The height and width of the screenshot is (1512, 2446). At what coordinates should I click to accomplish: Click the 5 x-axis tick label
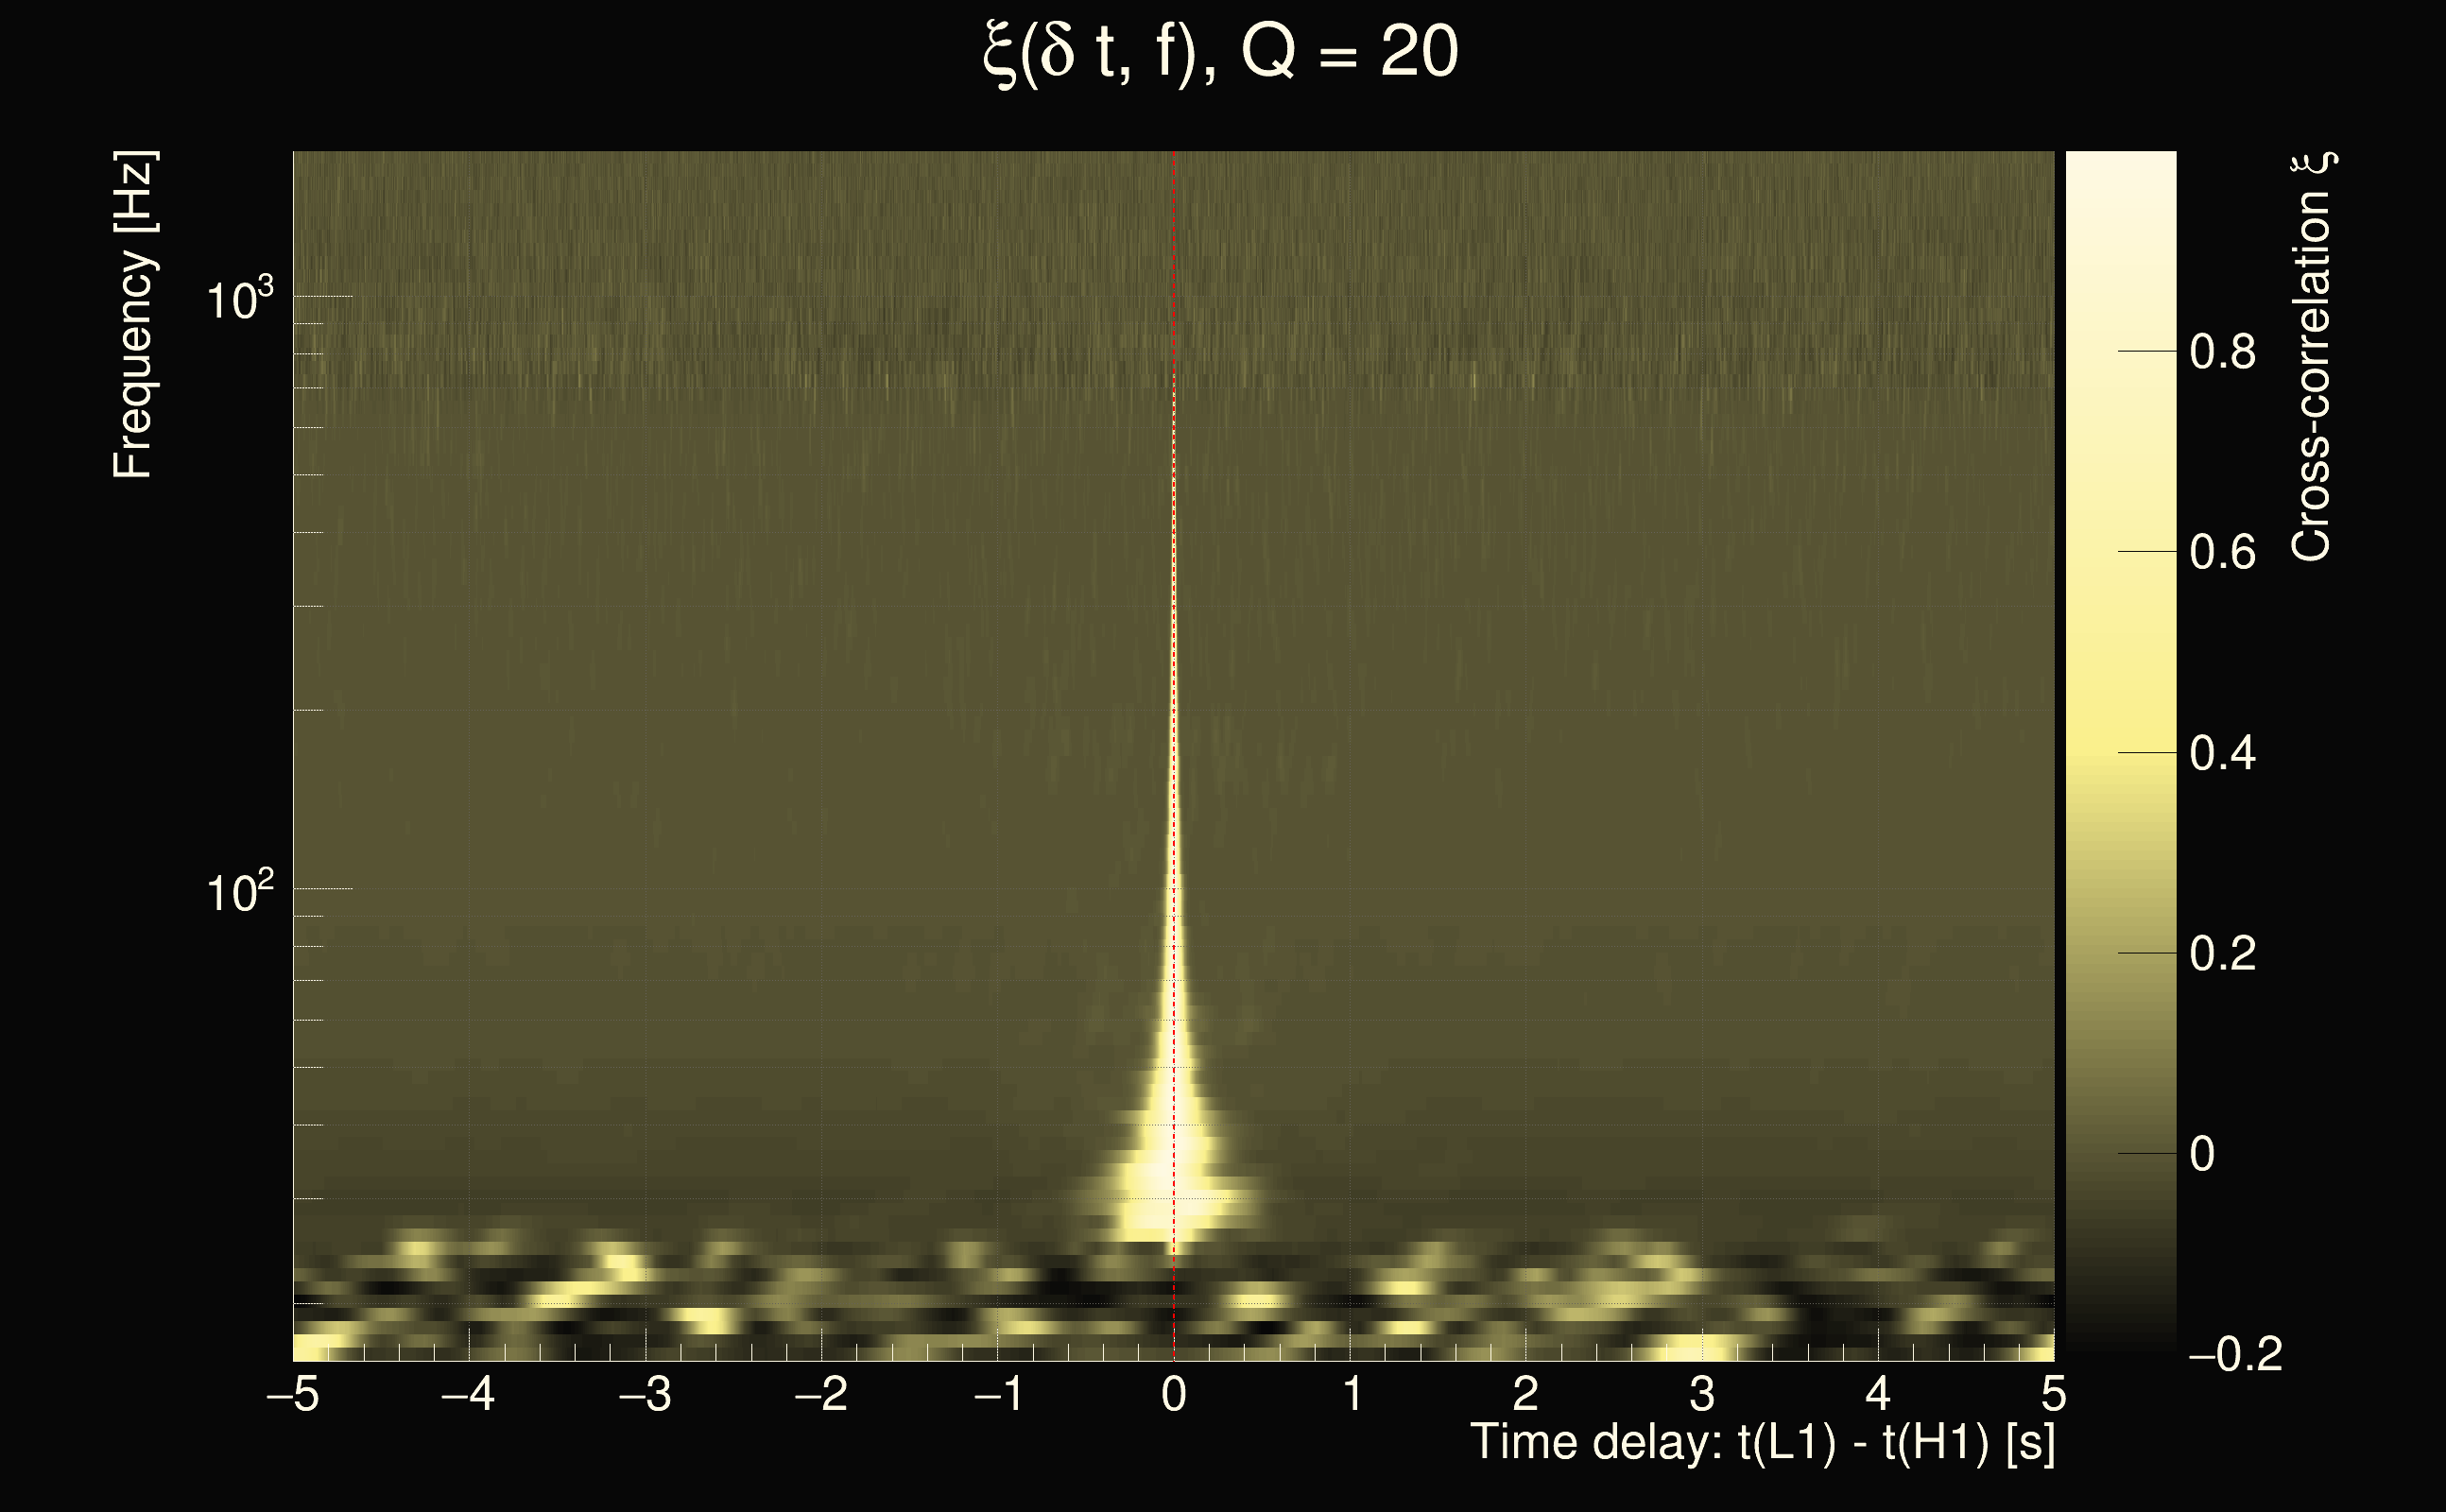pyautogui.click(x=2053, y=1394)
